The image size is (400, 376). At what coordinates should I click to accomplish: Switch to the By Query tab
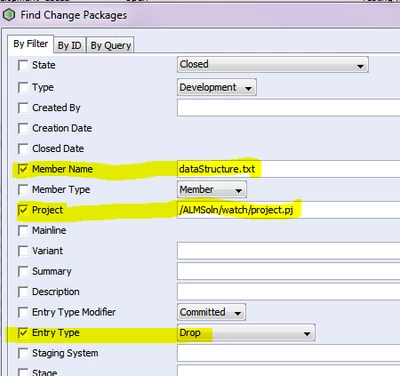click(x=111, y=45)
